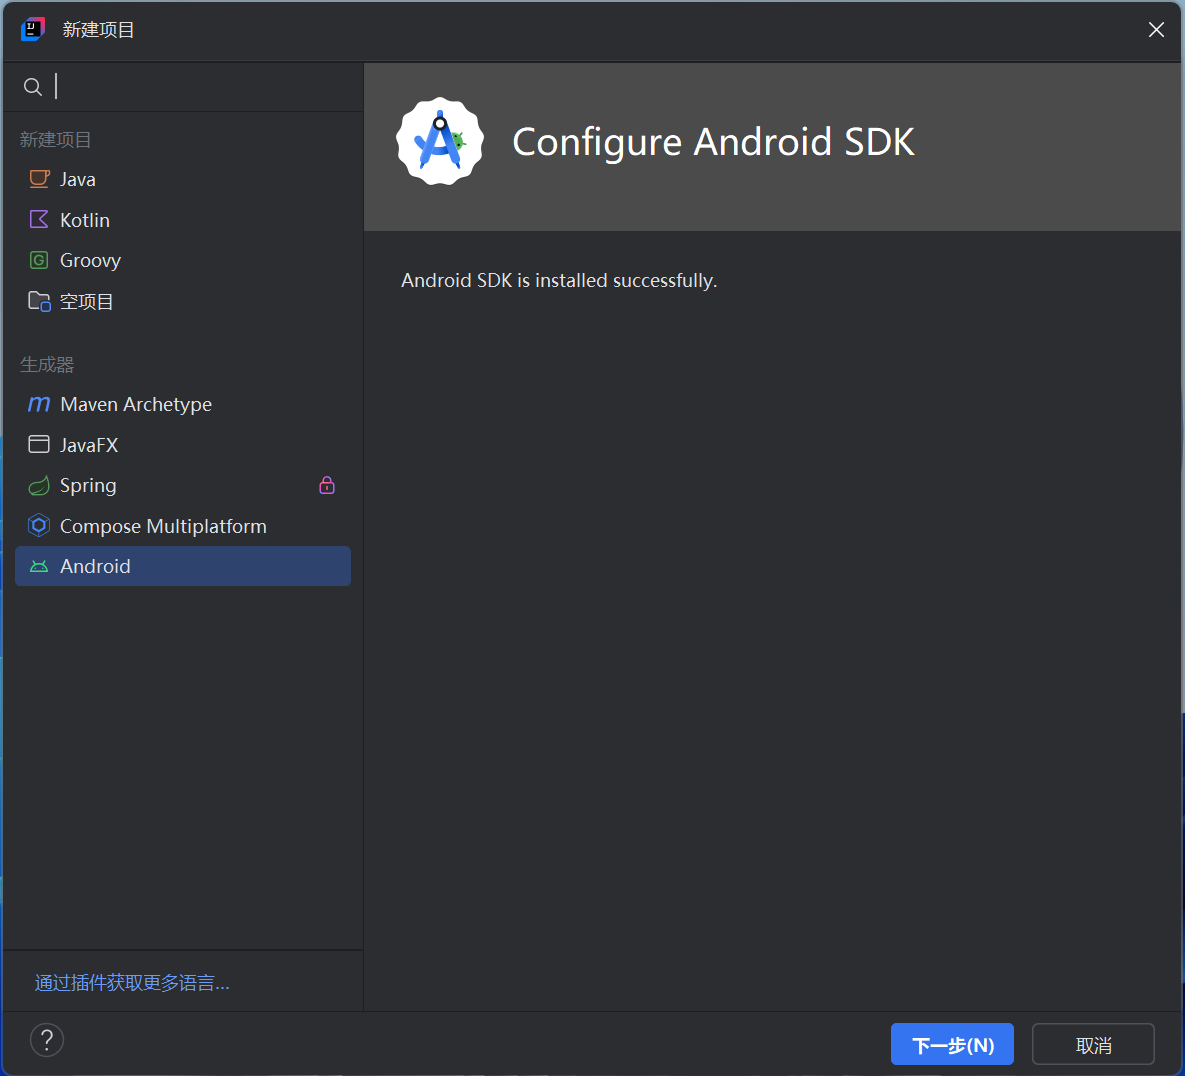1185x1076 pixels.
Task: Click the IntelliJ IDEA logo in title bar
Action: coord(32,29)
